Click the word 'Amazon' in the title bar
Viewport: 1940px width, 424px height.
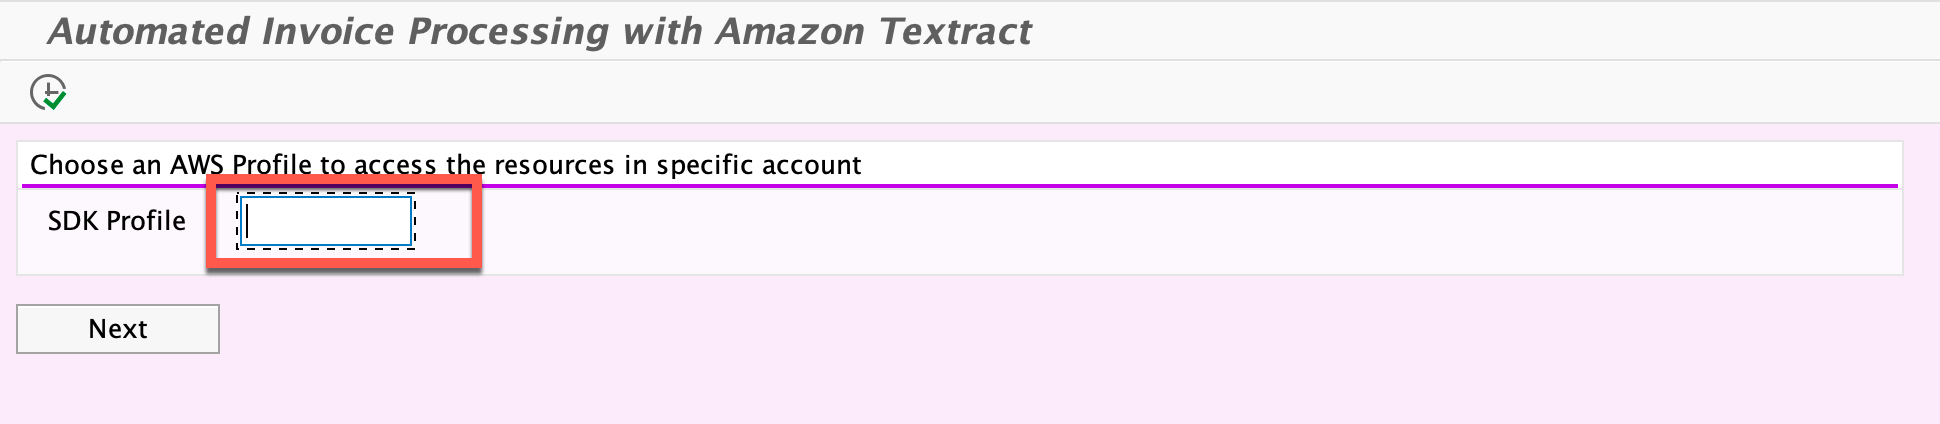coord(791,31)
